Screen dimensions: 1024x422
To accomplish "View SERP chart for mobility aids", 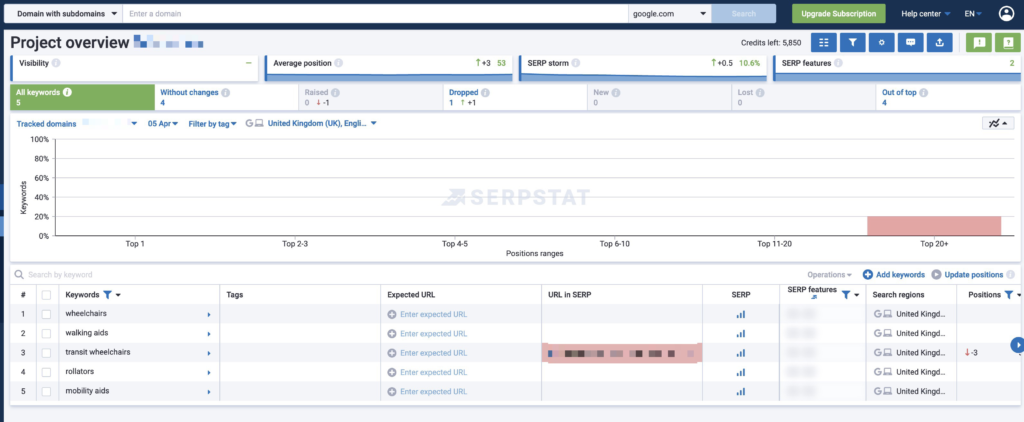I will point(741,391).
